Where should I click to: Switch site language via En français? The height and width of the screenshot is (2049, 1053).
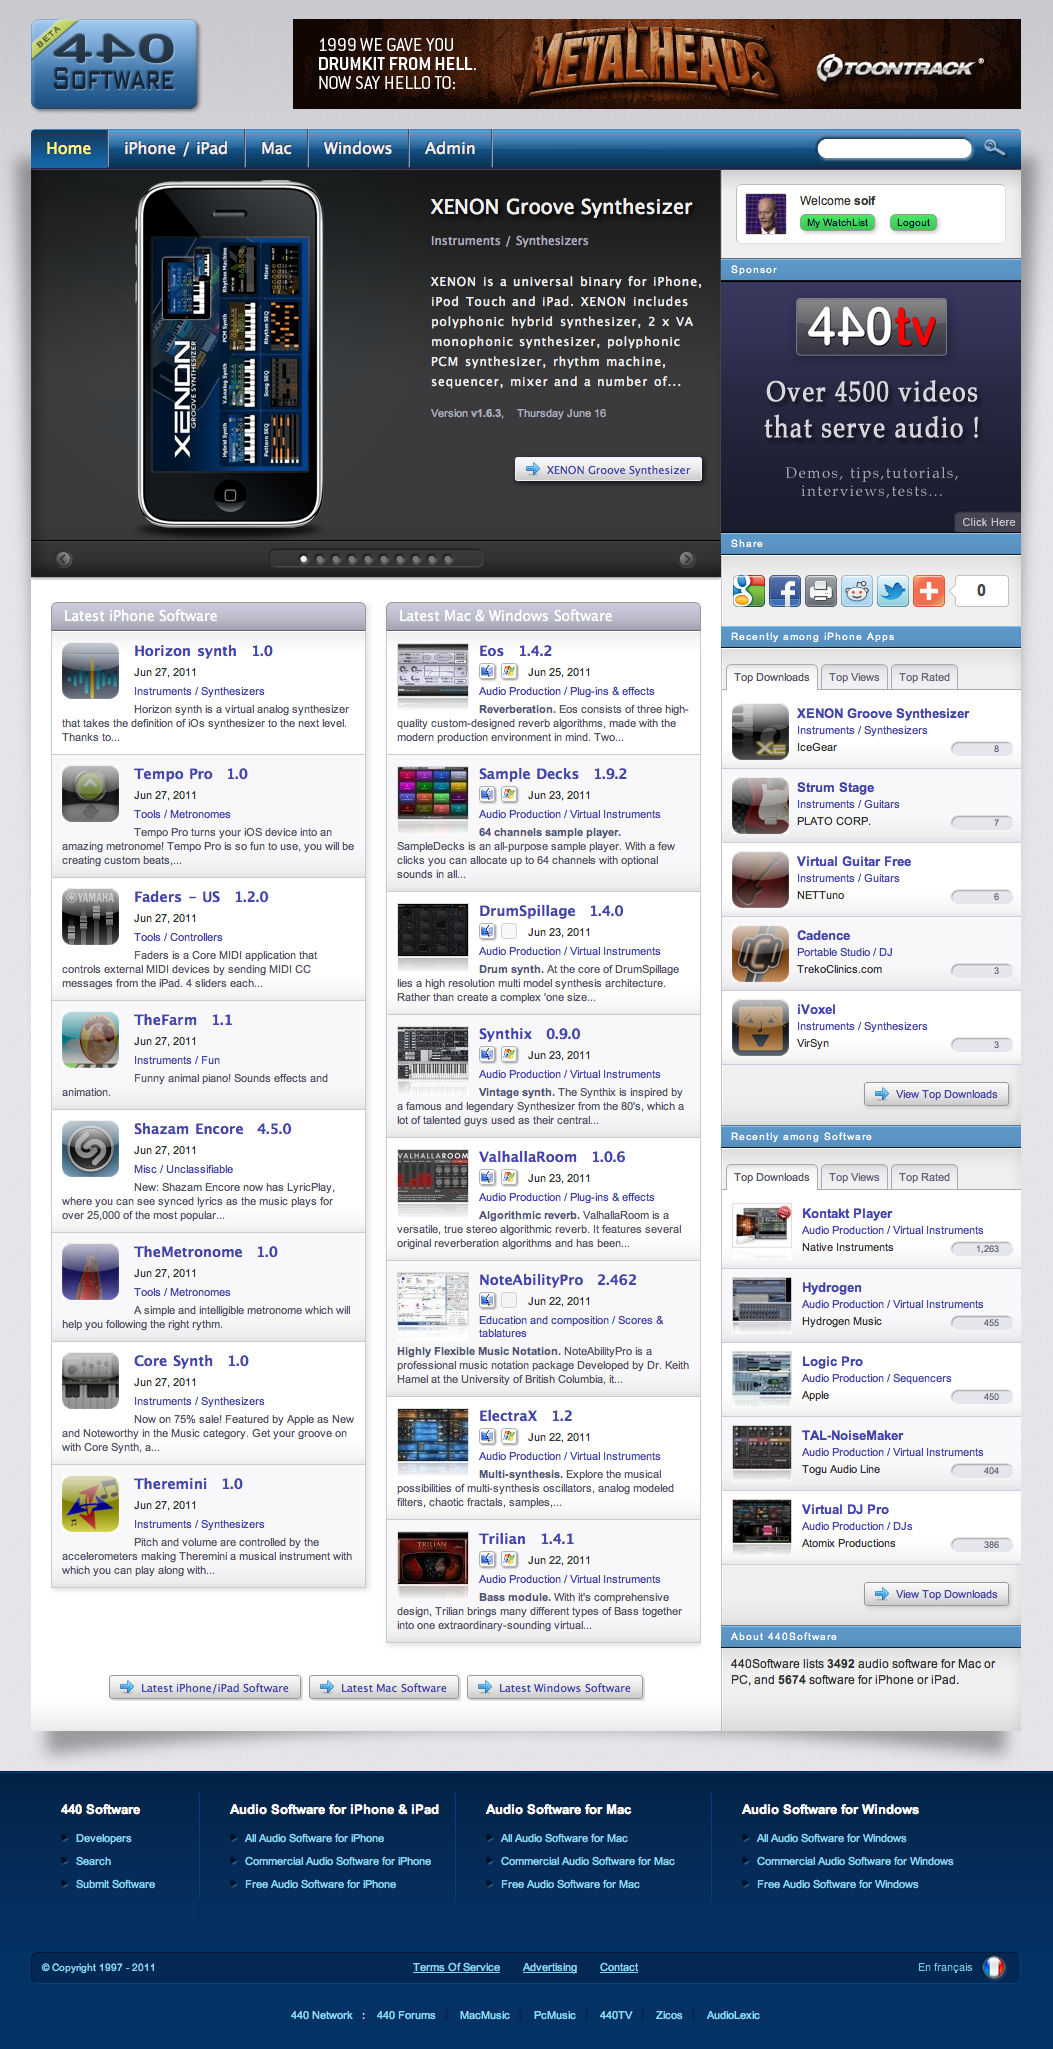tap(945, 1967)
